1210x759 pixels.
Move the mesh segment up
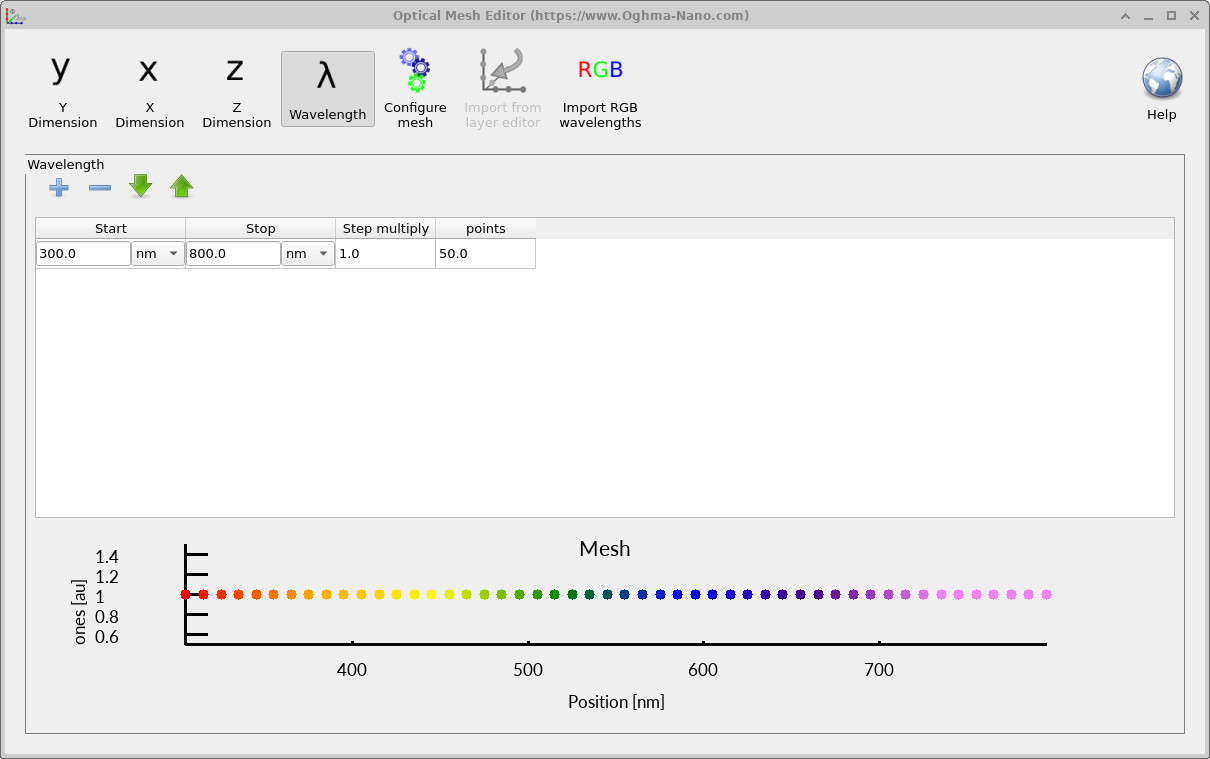pyautogui.click(x=181, y=186)
